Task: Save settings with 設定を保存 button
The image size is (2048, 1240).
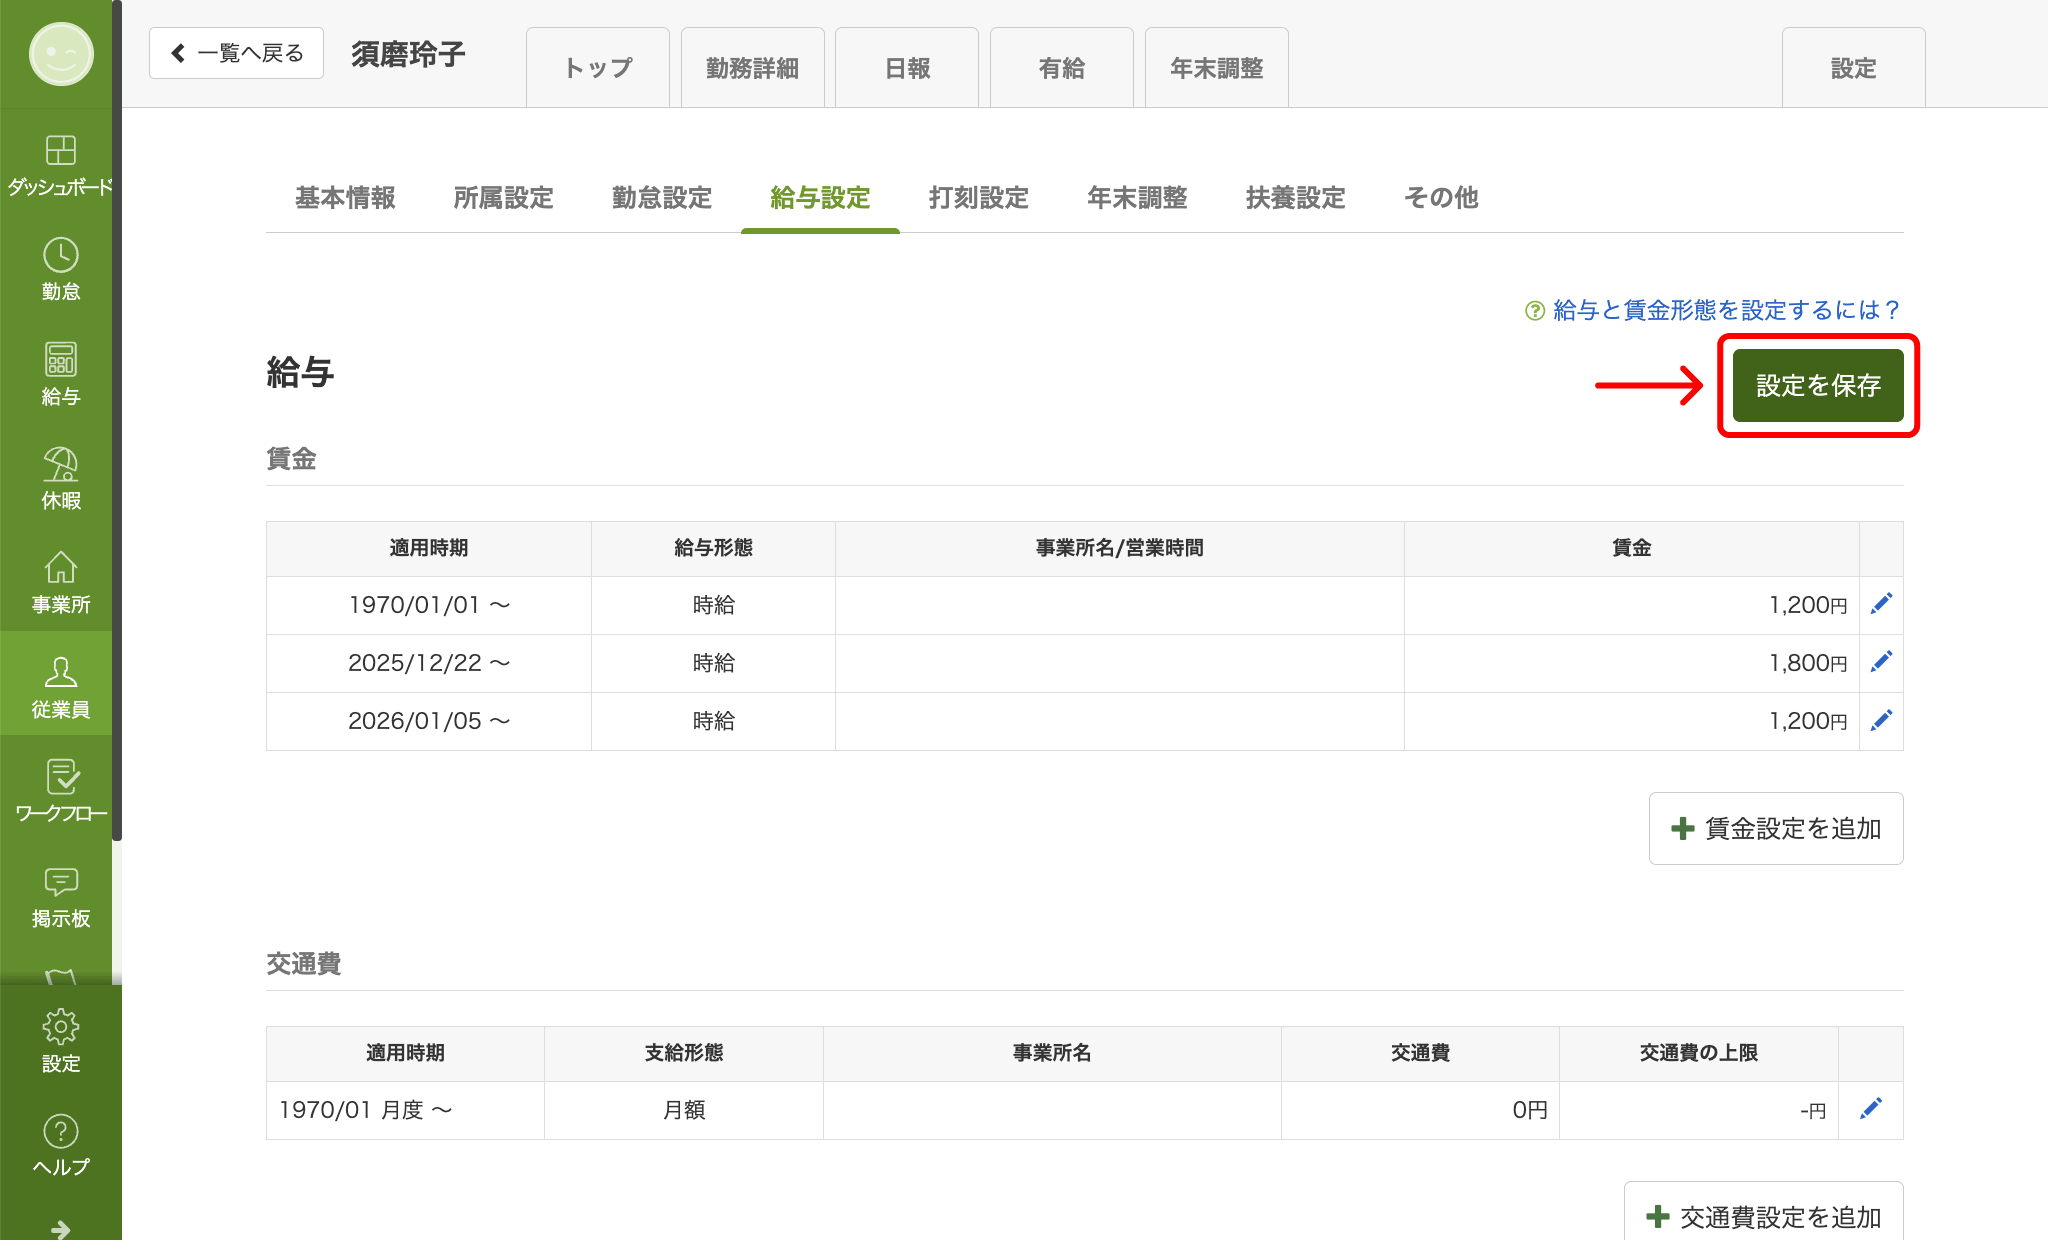Action: (1817, 385)
